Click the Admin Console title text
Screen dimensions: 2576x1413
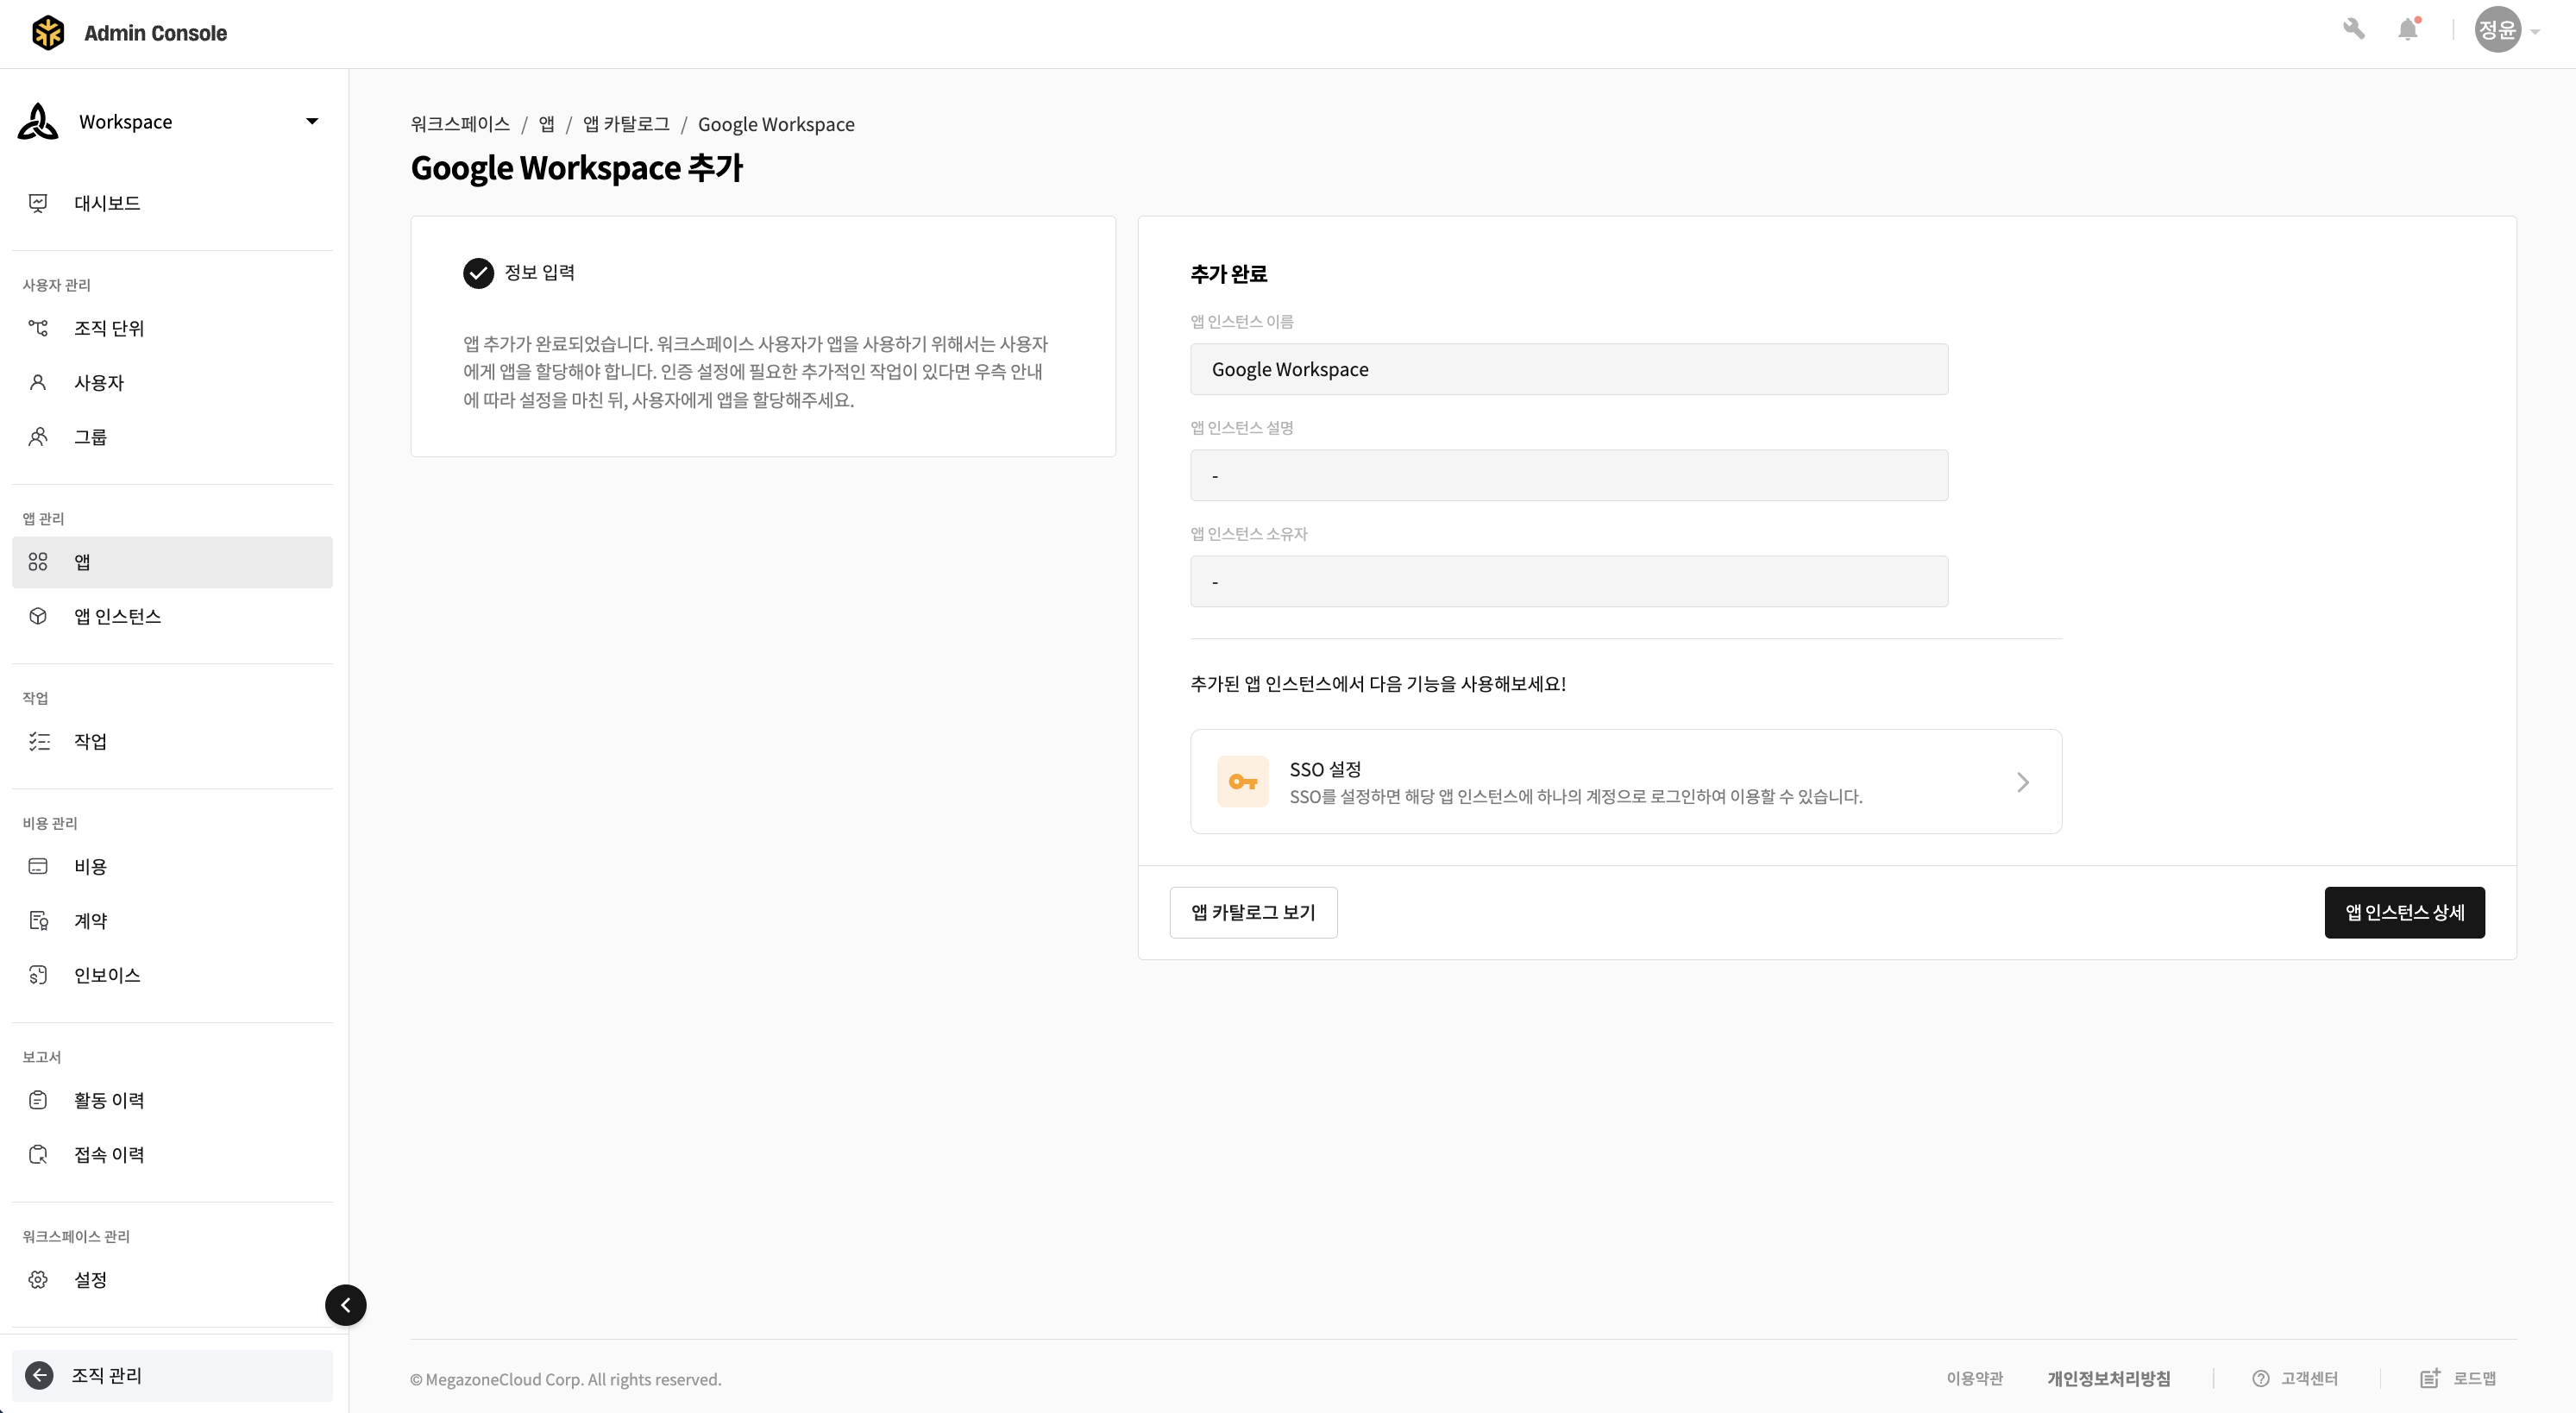tap(155, 33)
